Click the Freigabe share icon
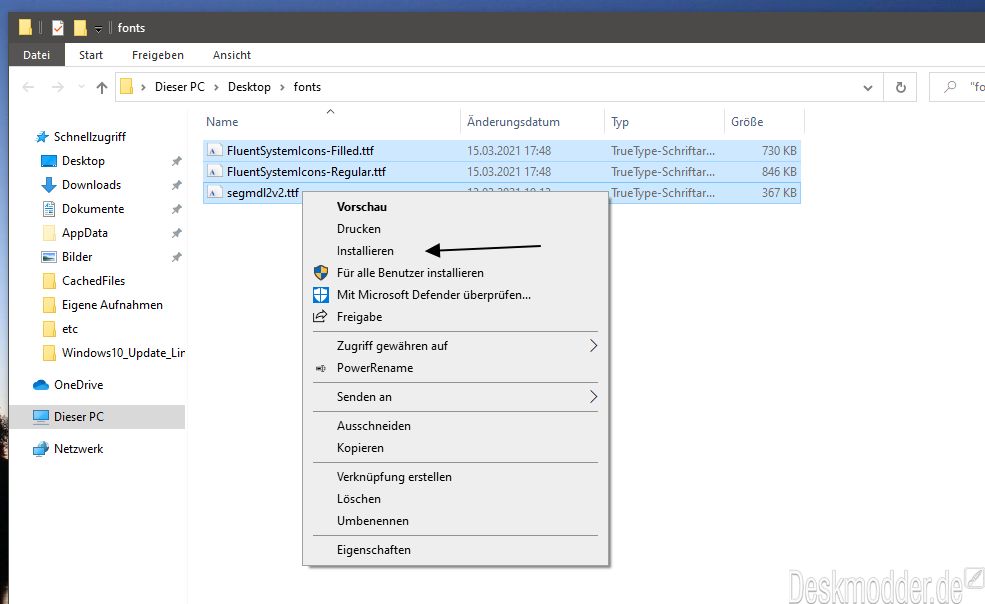985x604 pixels. point(320,317)
